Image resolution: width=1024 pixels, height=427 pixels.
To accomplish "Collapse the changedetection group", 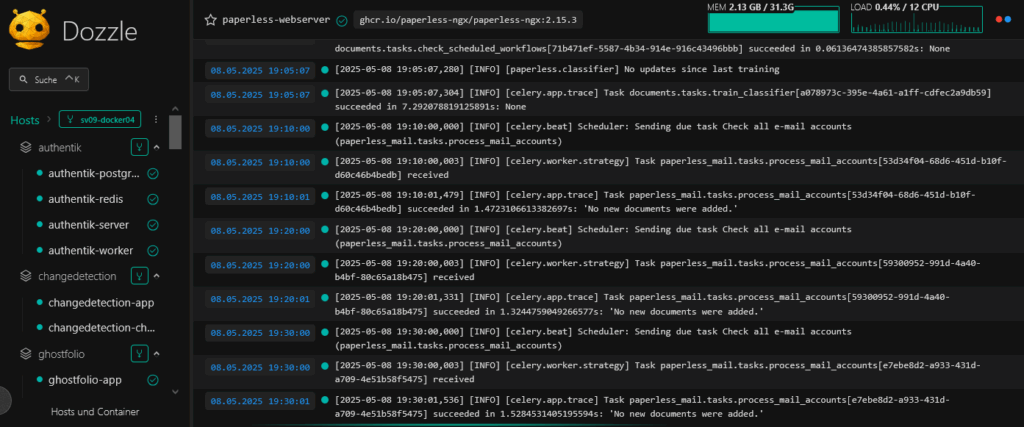I will 158,276.
